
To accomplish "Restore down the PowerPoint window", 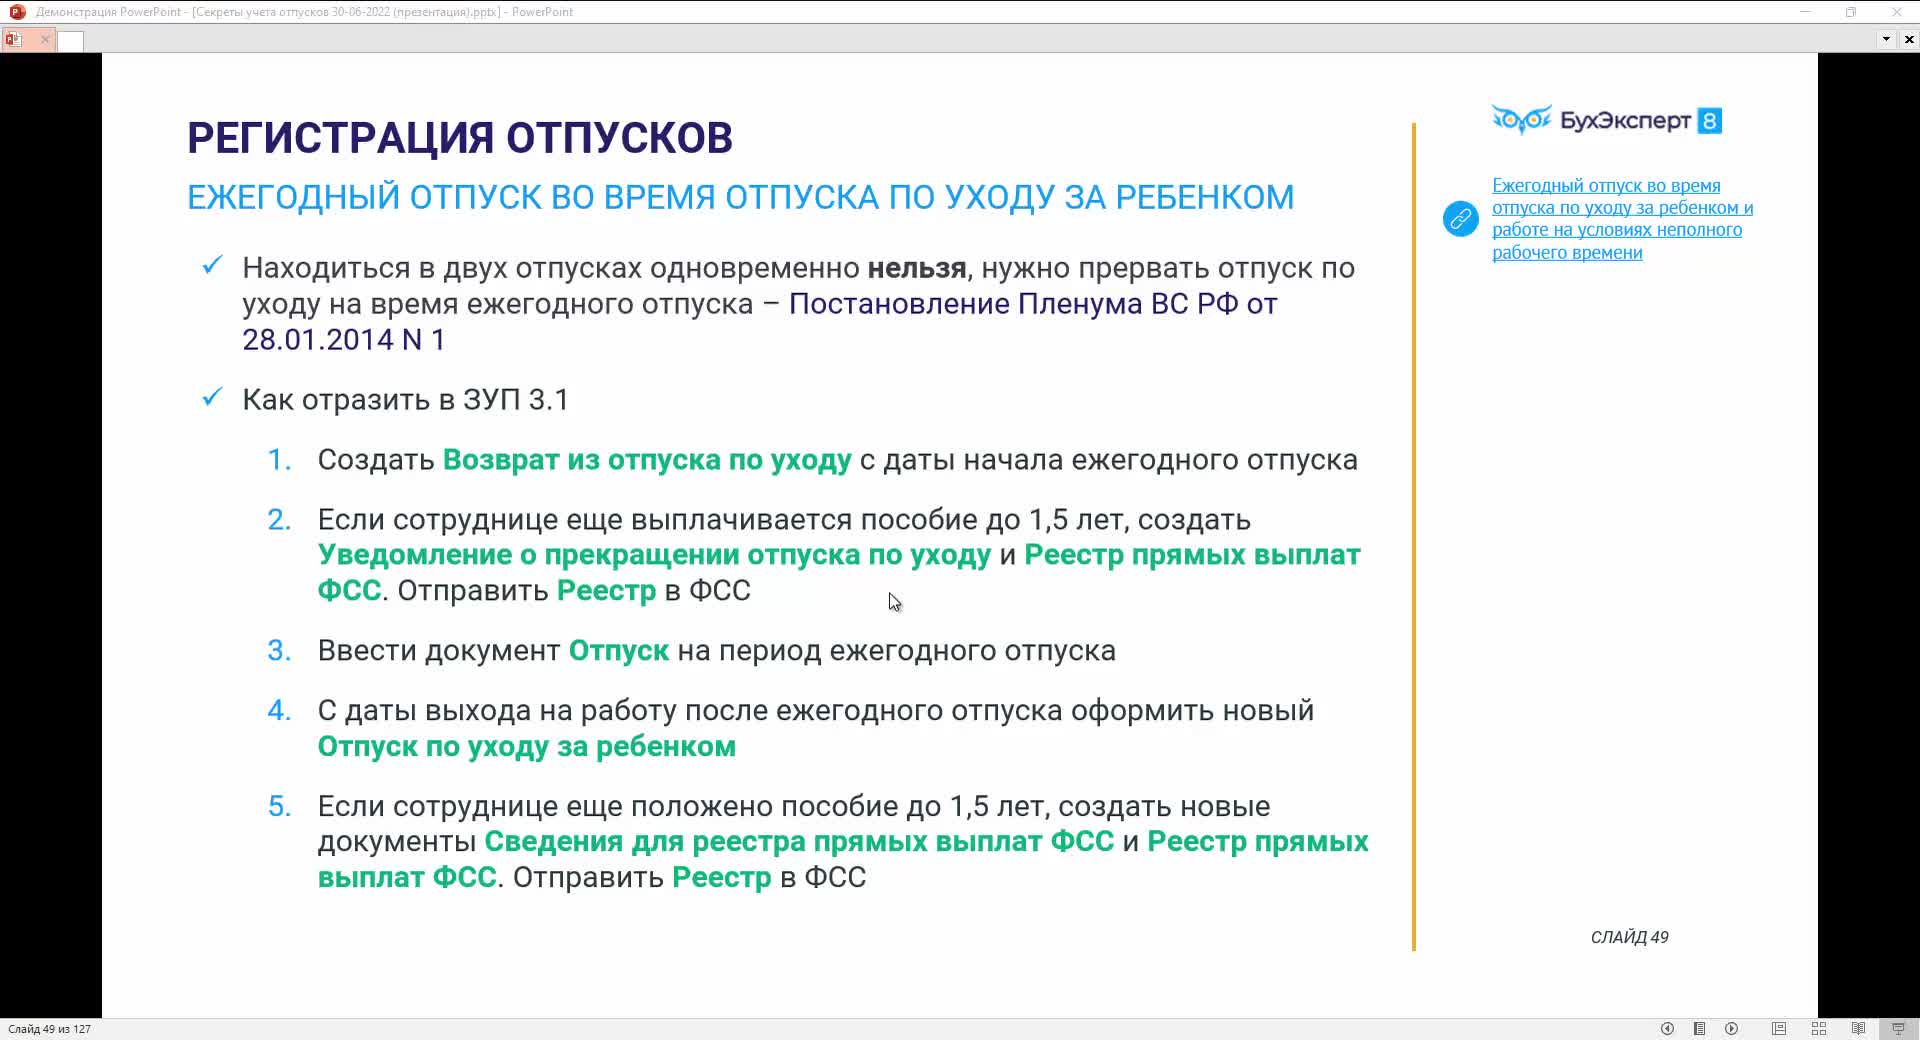I will tap(1851, 12).
